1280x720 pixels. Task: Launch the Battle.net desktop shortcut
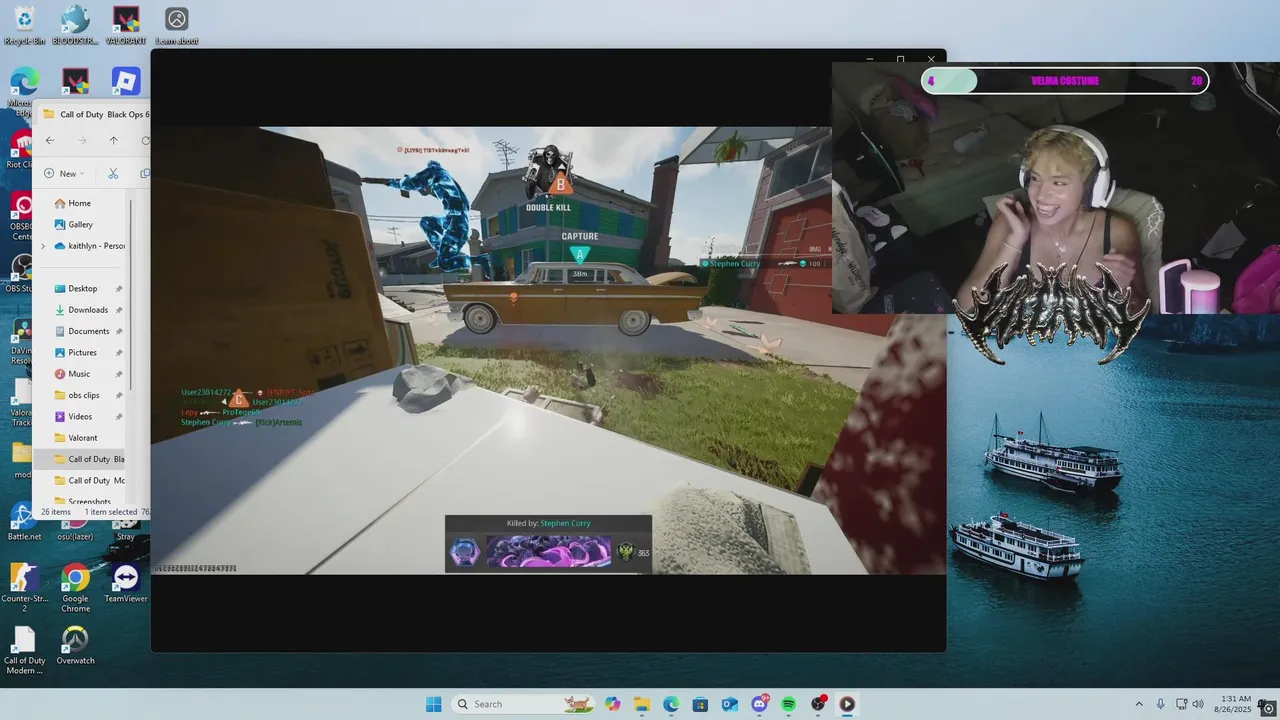click(x=24, y=522)
